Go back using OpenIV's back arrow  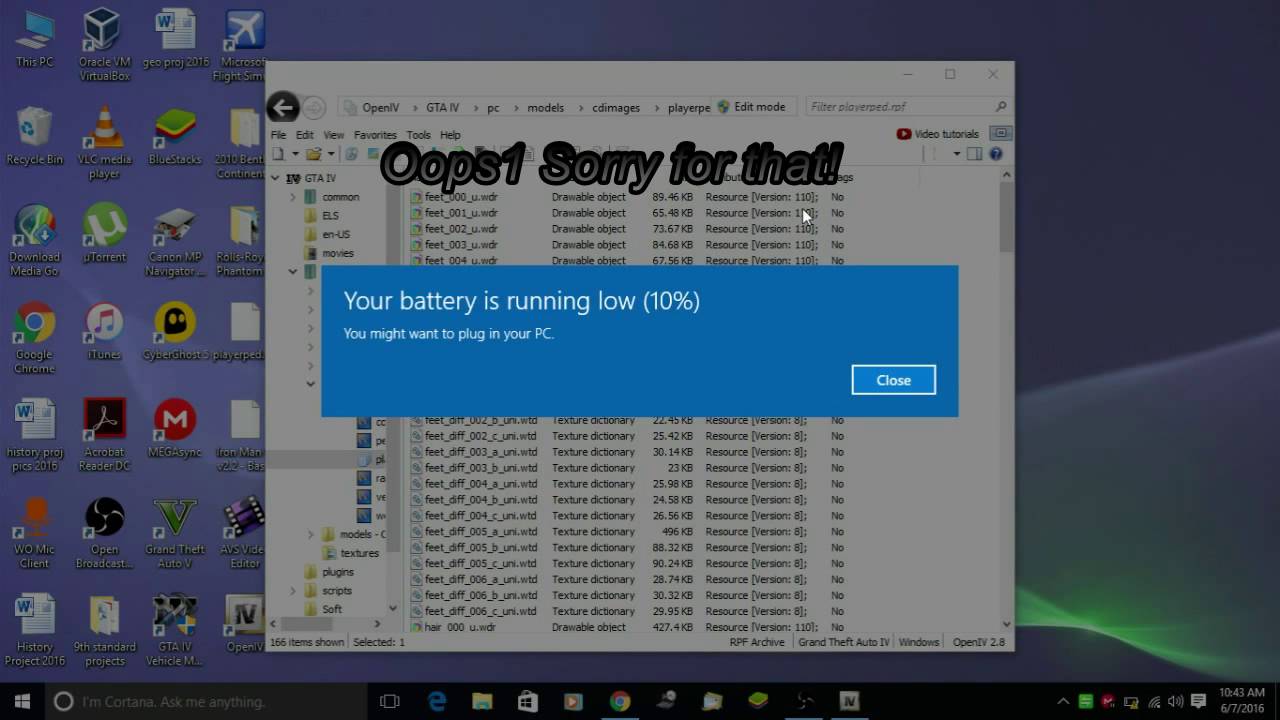[283, 108]
